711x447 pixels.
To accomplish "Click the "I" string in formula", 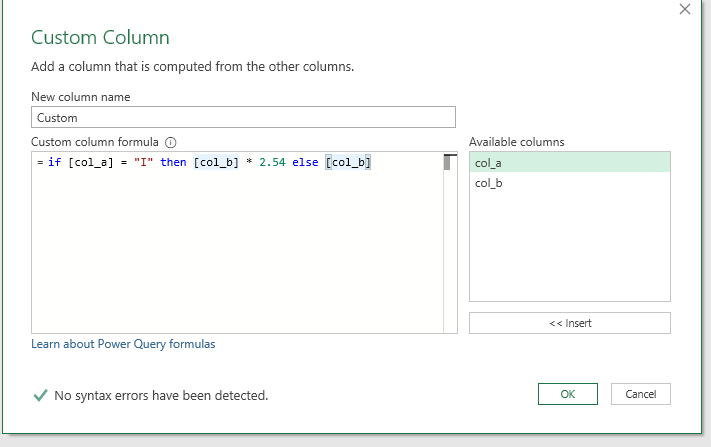I will click(143, 162).
